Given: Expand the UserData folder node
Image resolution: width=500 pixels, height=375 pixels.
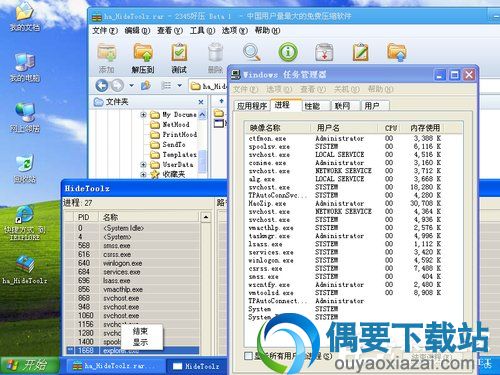Looking at the screenshot, I should coord(143,165).
